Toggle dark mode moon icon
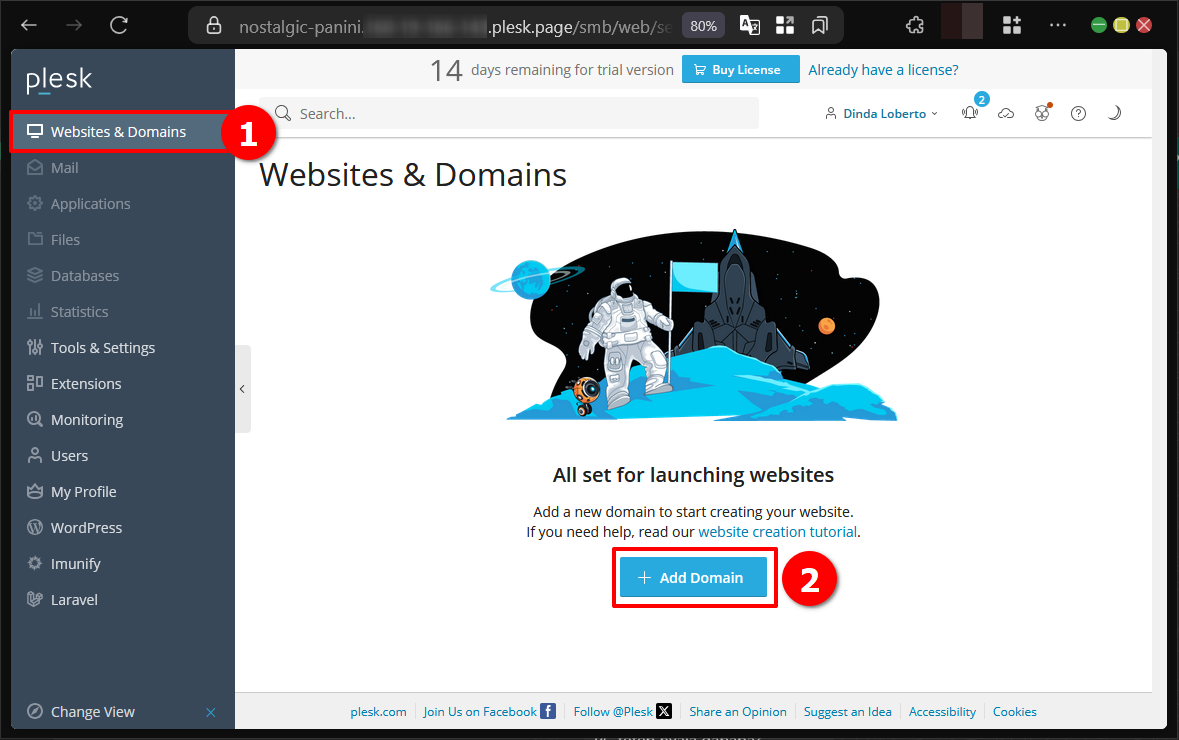The width and height of the screenshot is (1179, 740). click(x=1114, y=114)
